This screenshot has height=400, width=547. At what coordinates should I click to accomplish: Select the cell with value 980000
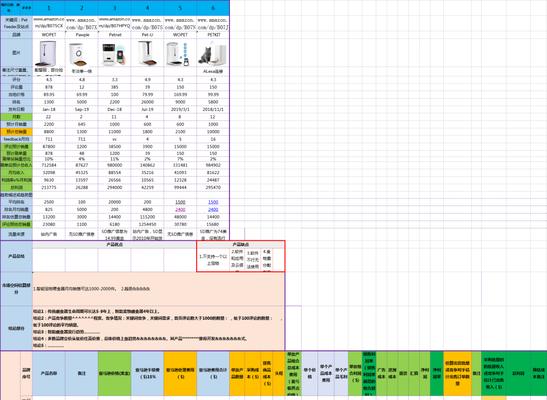(114, 165)
